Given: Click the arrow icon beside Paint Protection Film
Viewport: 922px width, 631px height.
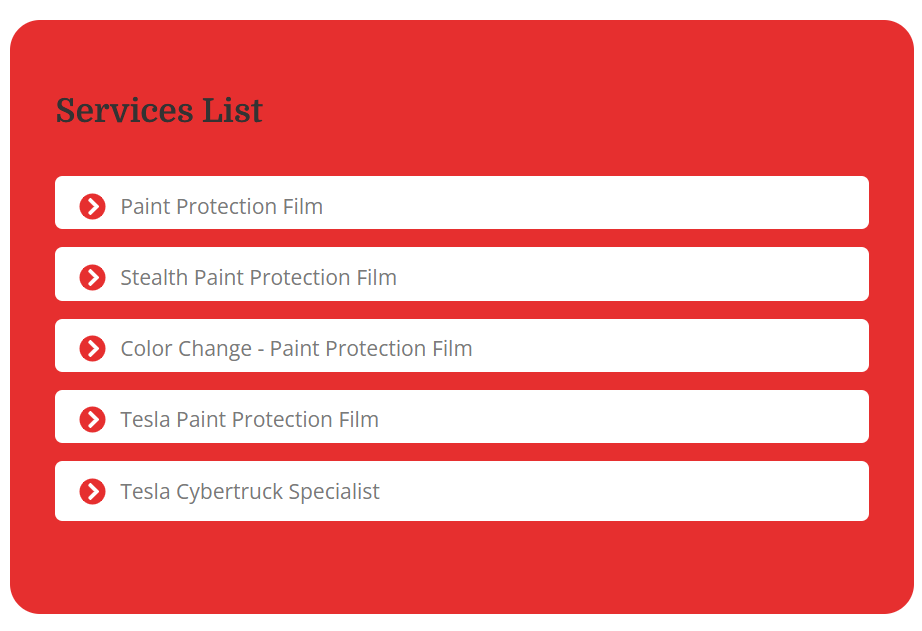Looking at the screenshot, I should 92,207.
